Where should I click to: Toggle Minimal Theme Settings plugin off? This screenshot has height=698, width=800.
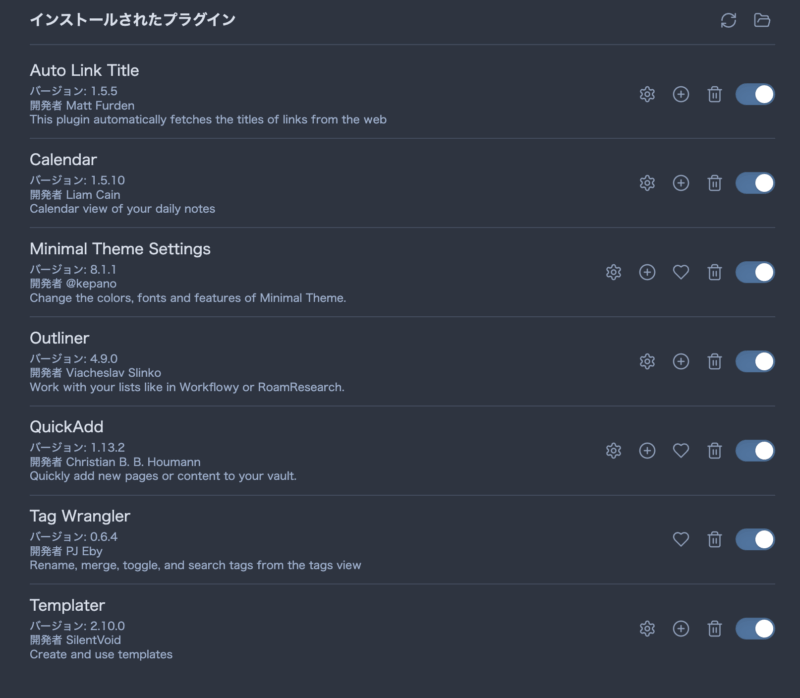click(x=755, y=272)
